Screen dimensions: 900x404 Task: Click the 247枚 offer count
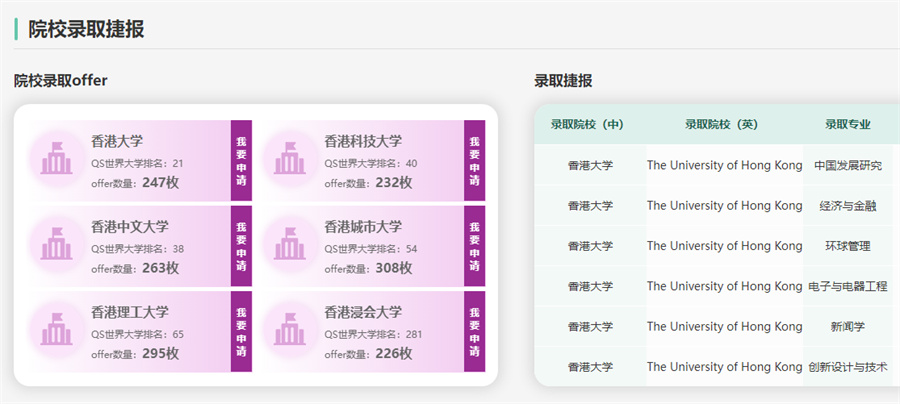[161, 182]
